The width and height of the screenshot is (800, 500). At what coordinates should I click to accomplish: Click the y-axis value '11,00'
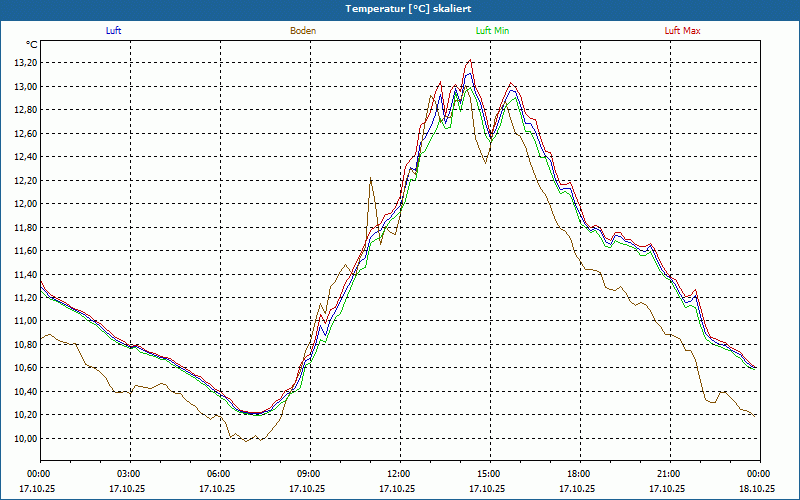[x=27, y=321]
